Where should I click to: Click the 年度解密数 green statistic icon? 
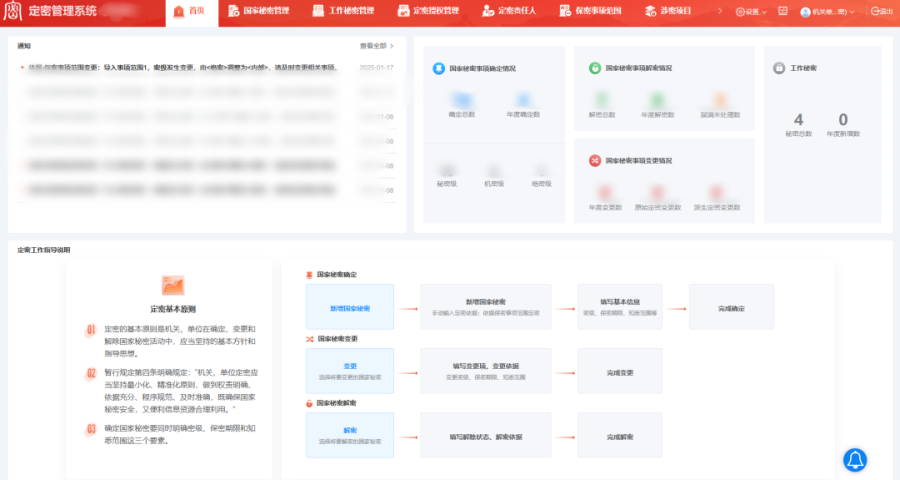657,100
